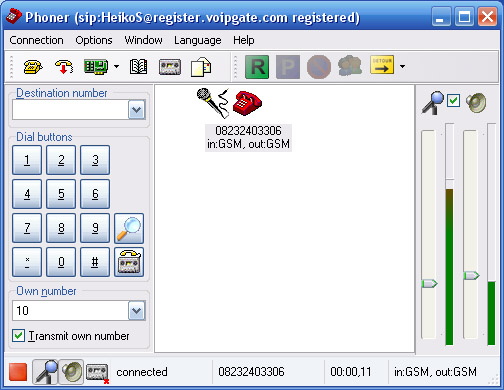Dial digit 1 on keypad
The height and width of the screenshot is (390, 504).
(x=27, y=160)
